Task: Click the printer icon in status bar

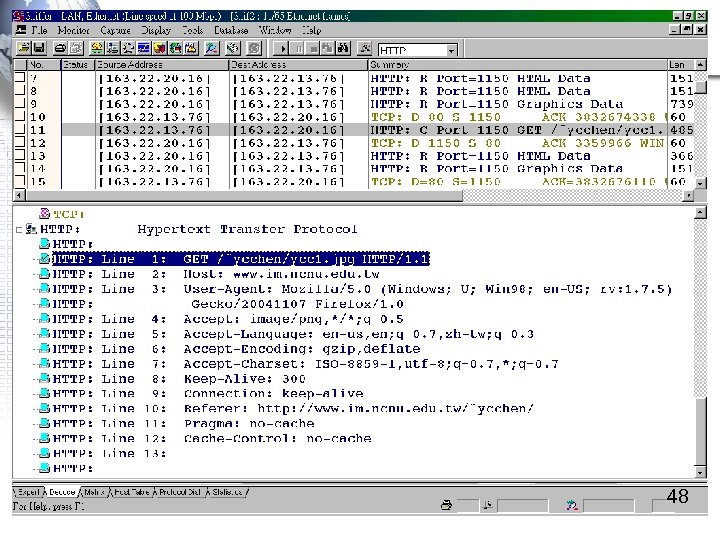Action: pos(447,507)
